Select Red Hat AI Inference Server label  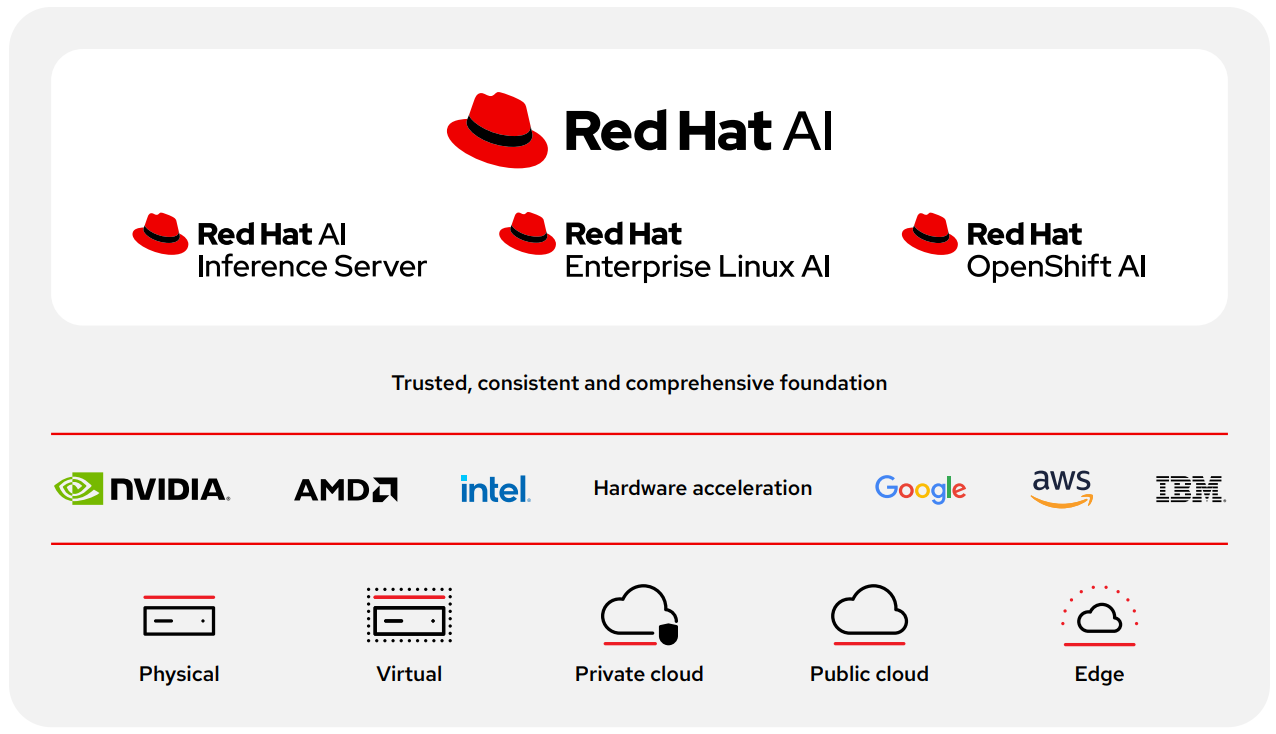coord(312,250)
